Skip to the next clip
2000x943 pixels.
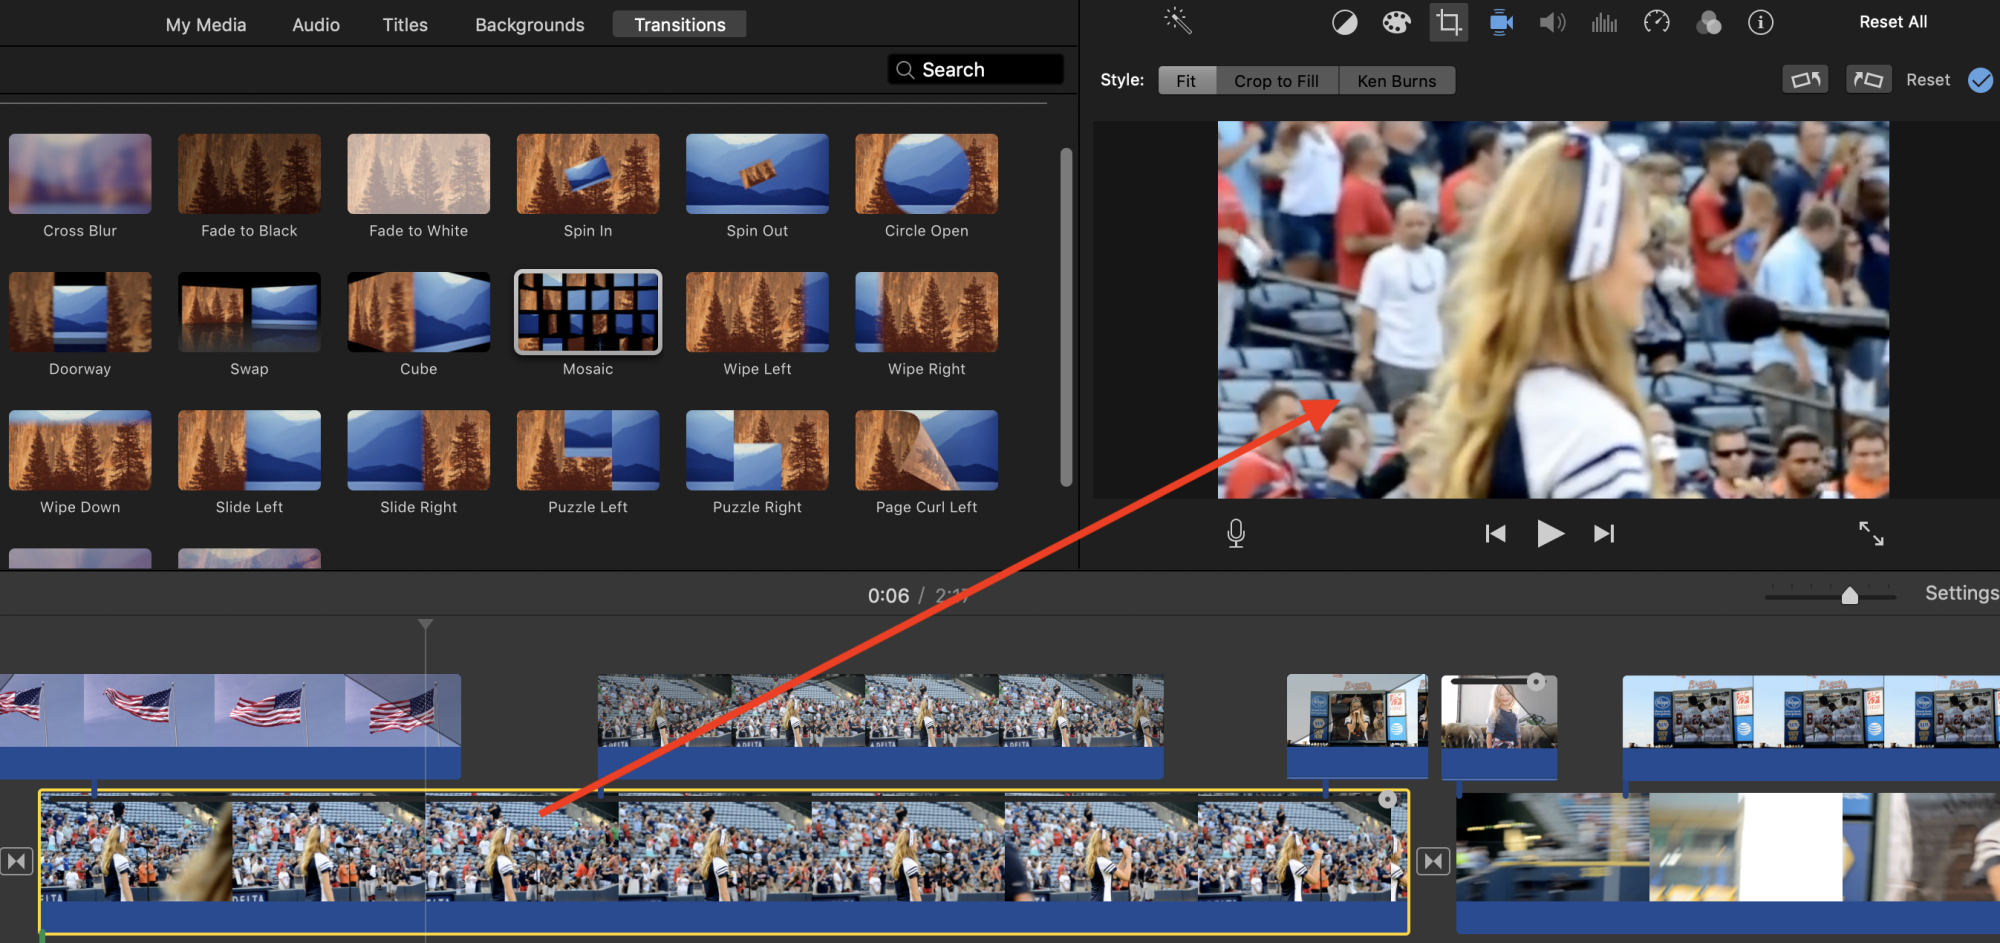(1604, 534)
